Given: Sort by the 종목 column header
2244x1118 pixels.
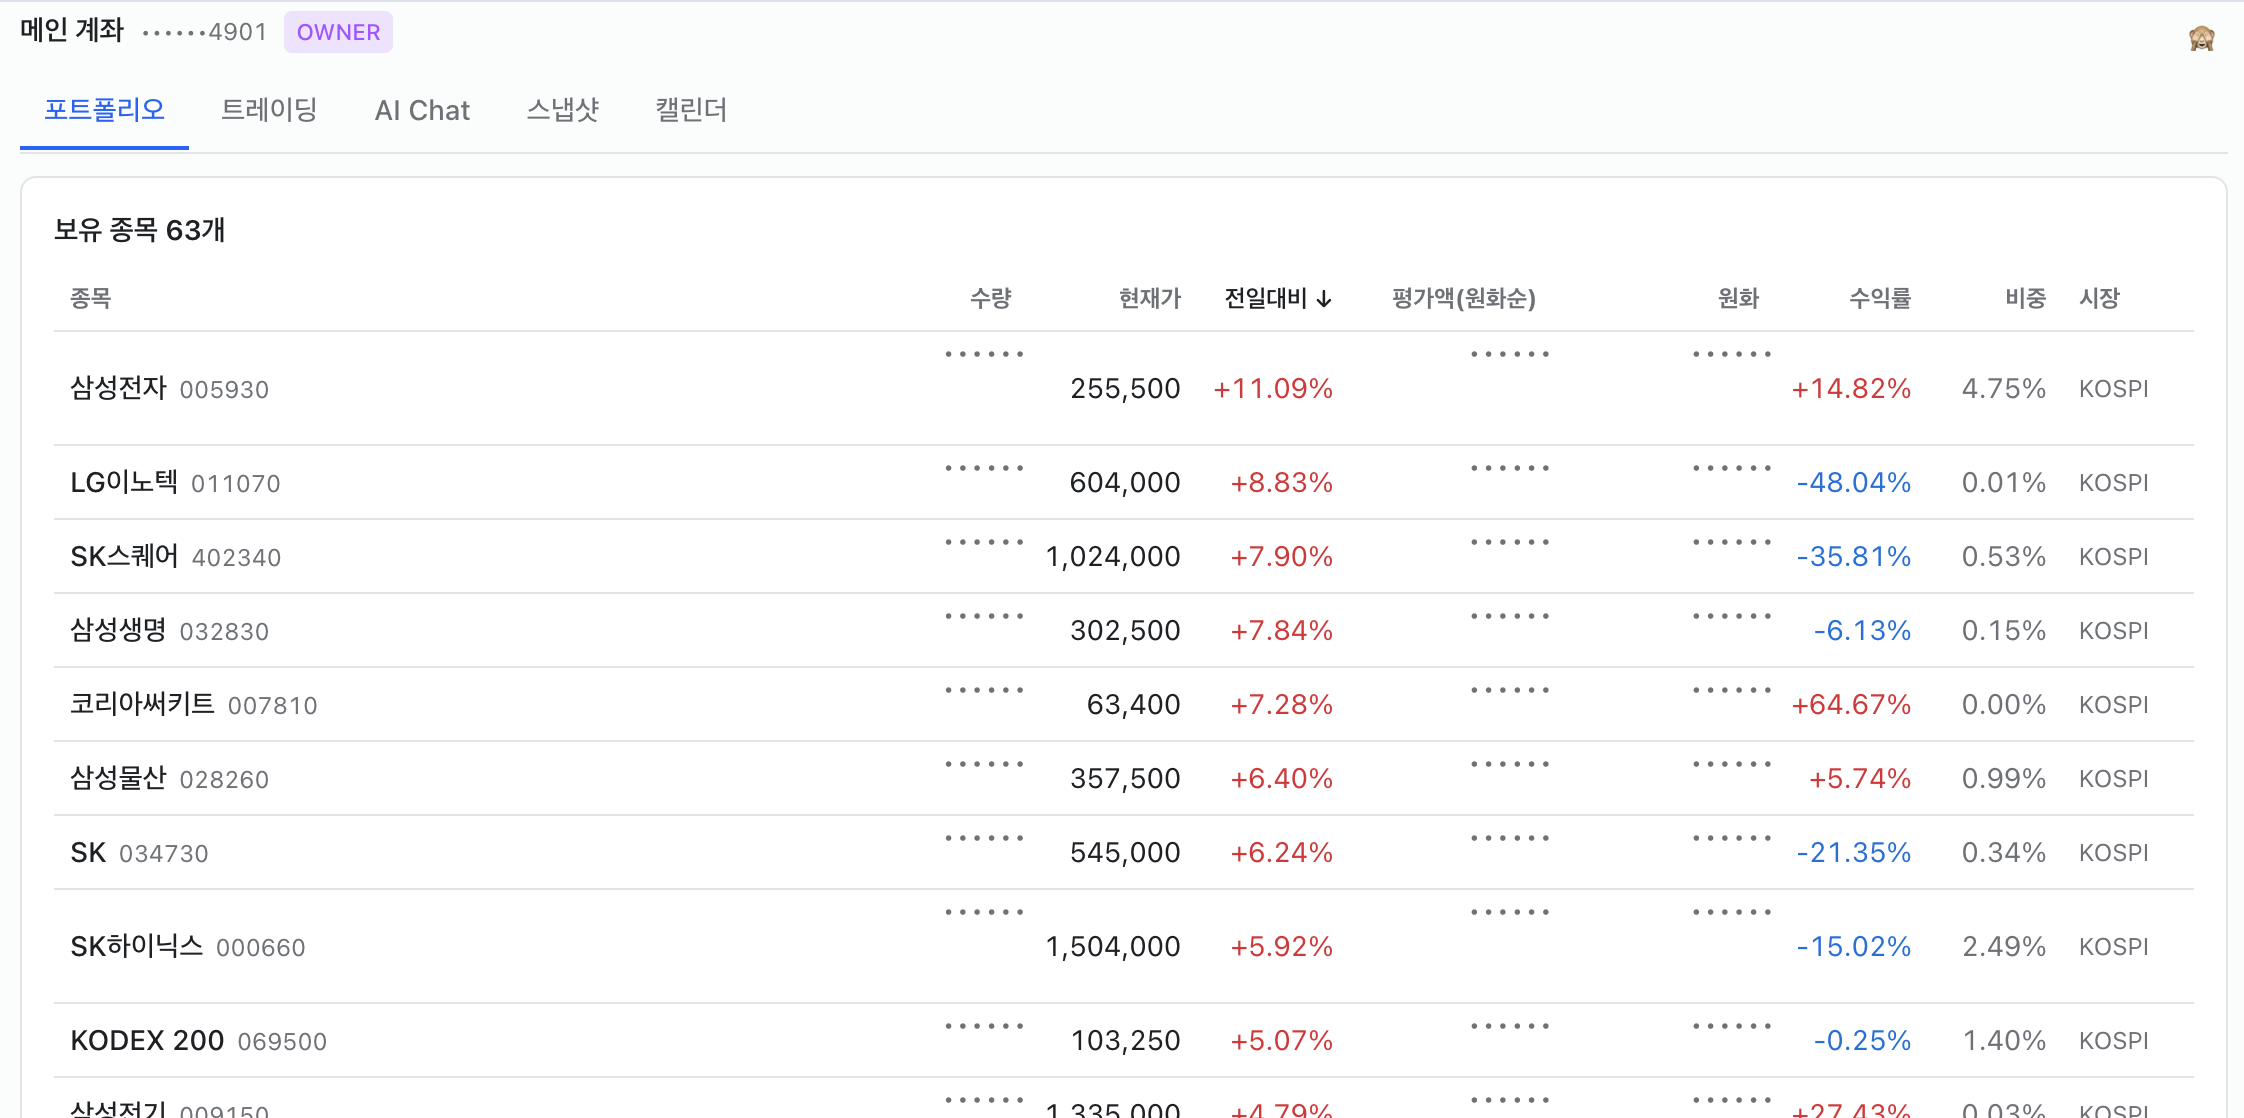Looking at the screenshot, I should [90, 298].
